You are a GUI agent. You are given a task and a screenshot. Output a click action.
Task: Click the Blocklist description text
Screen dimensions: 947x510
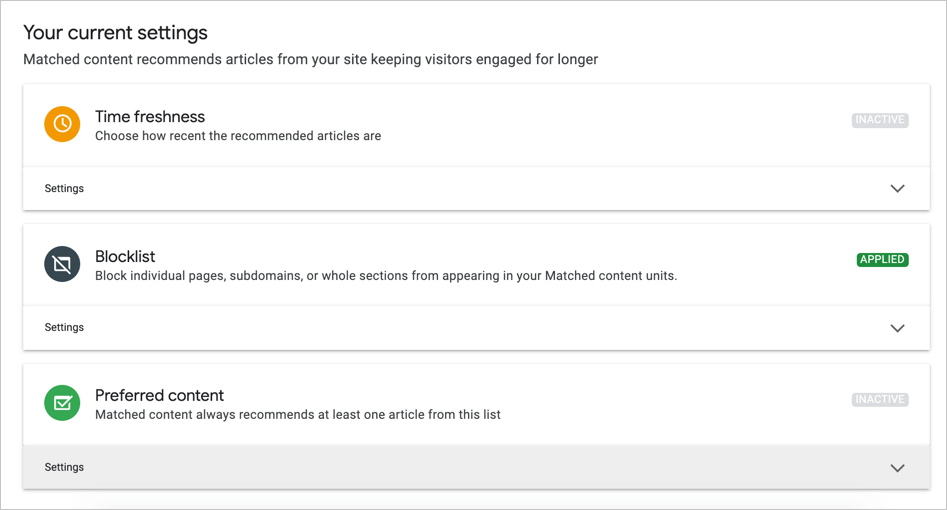(x=386, y=276)
